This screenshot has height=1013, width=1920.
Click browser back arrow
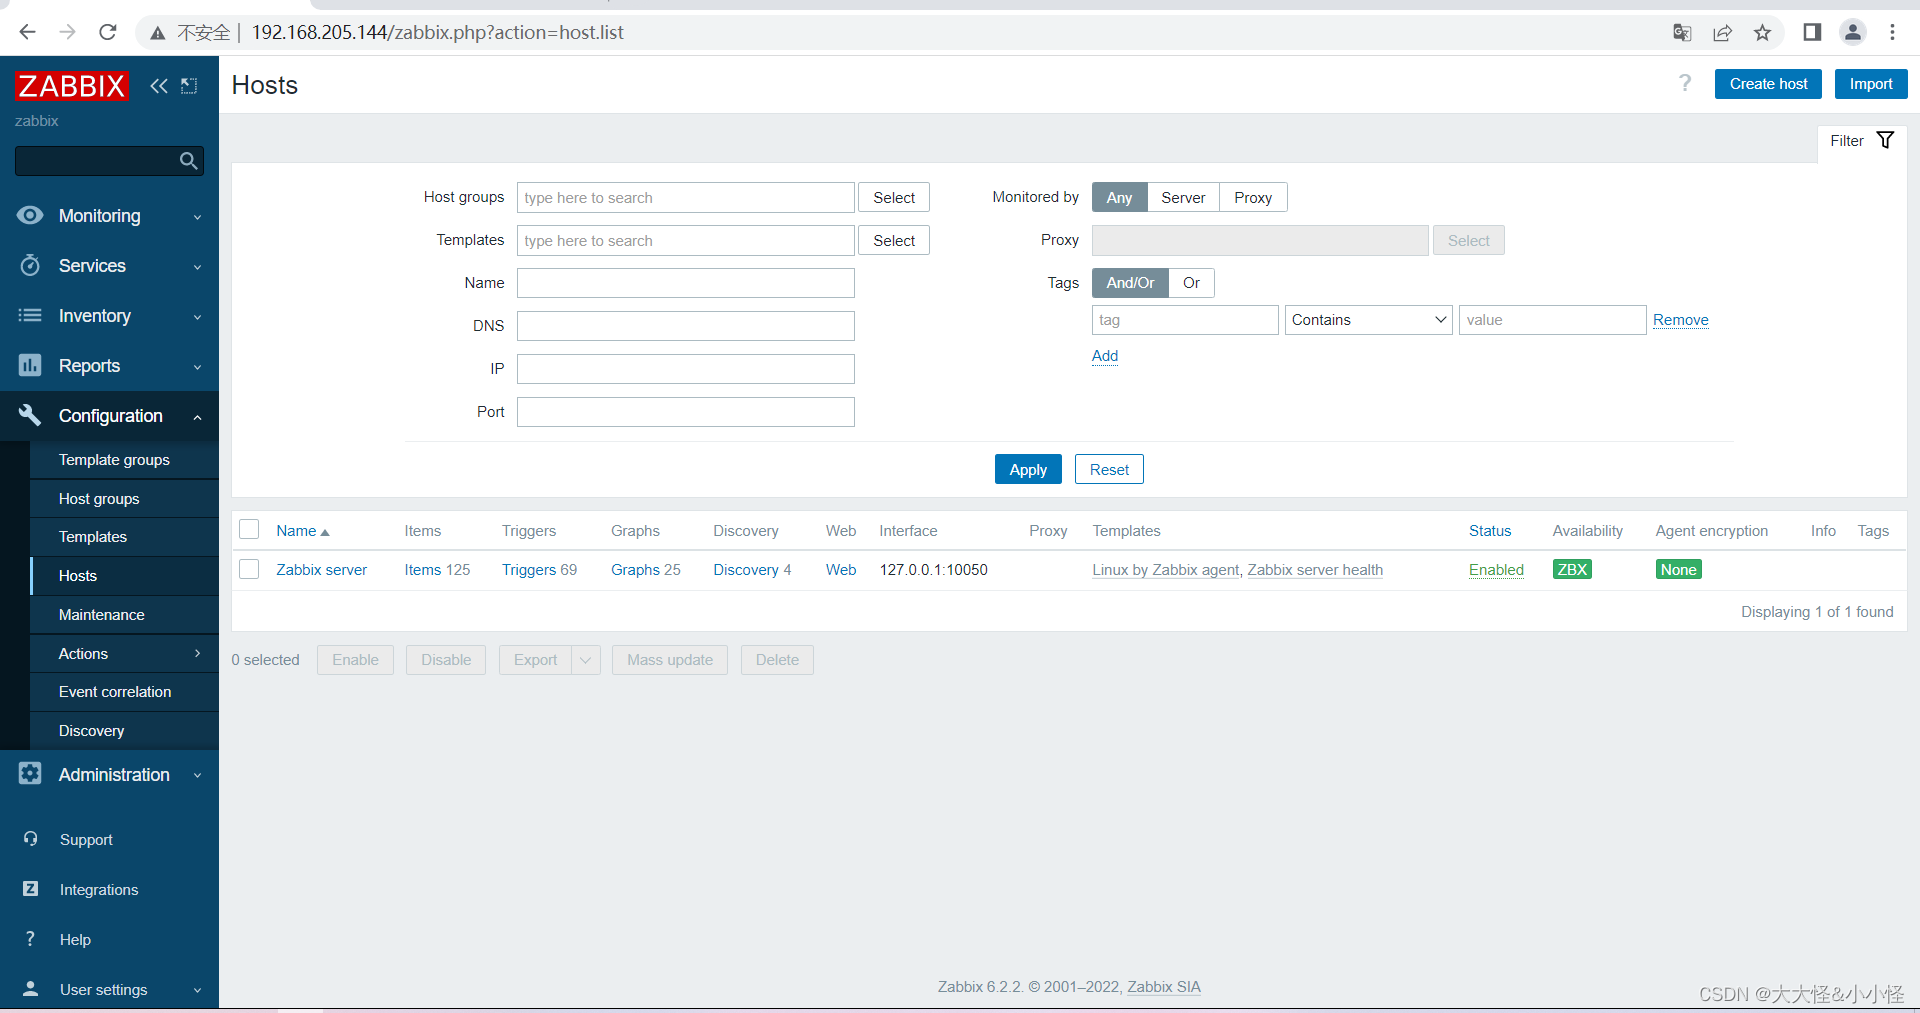tap(27, 32)
